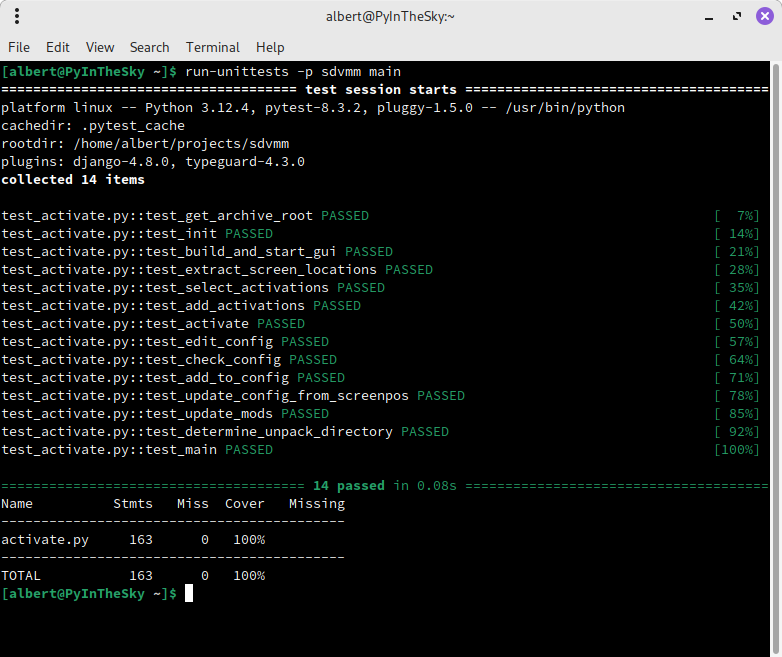Screen dimensions: 782x657
Task: Click the 'platform linux -- Python 3.12.4' line
Action: pos(313,108)
